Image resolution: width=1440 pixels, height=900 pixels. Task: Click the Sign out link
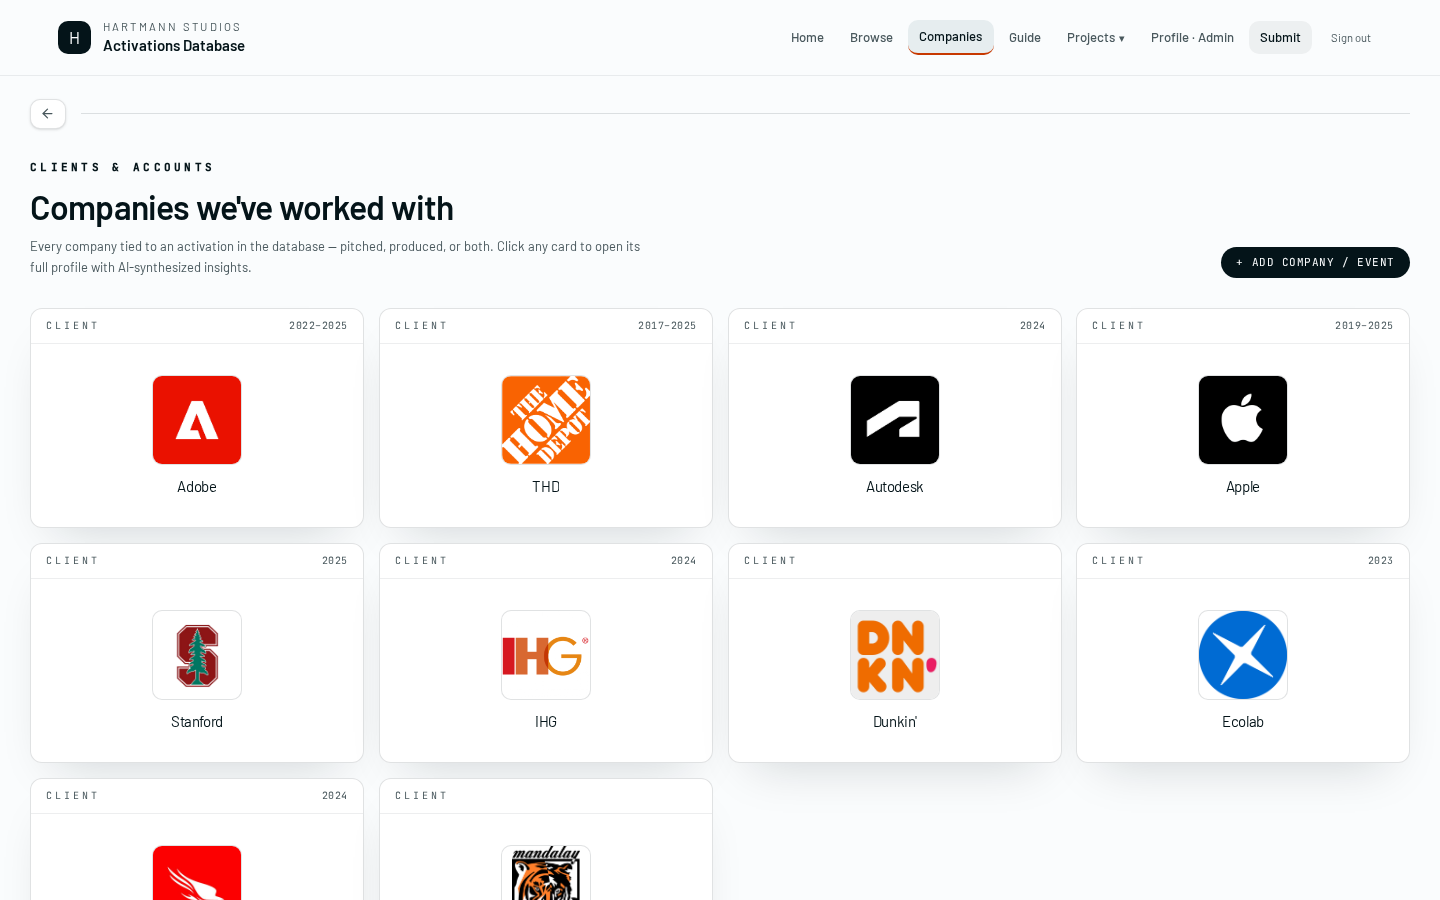click(1350, 38)
